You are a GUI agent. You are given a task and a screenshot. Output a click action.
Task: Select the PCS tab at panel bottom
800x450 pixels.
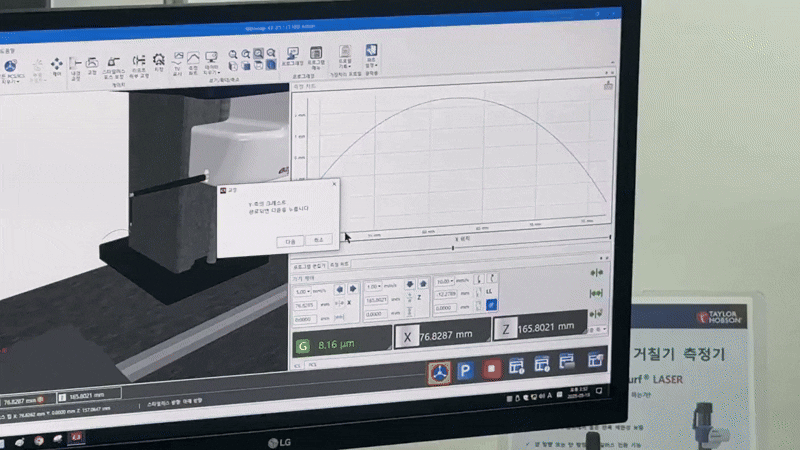click(x=312, y=365)
